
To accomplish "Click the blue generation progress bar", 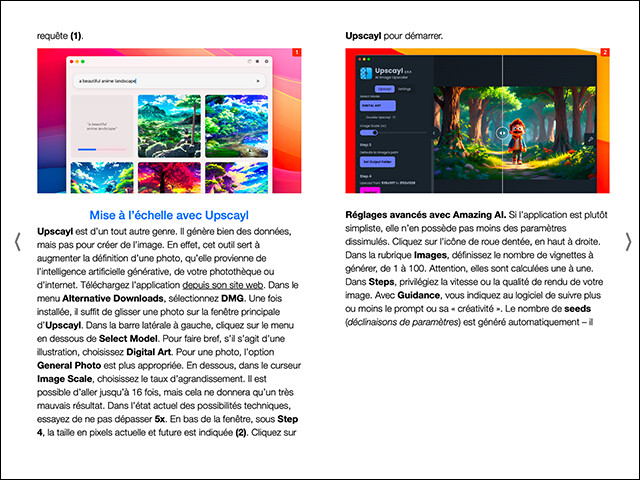I will (87, 149).
